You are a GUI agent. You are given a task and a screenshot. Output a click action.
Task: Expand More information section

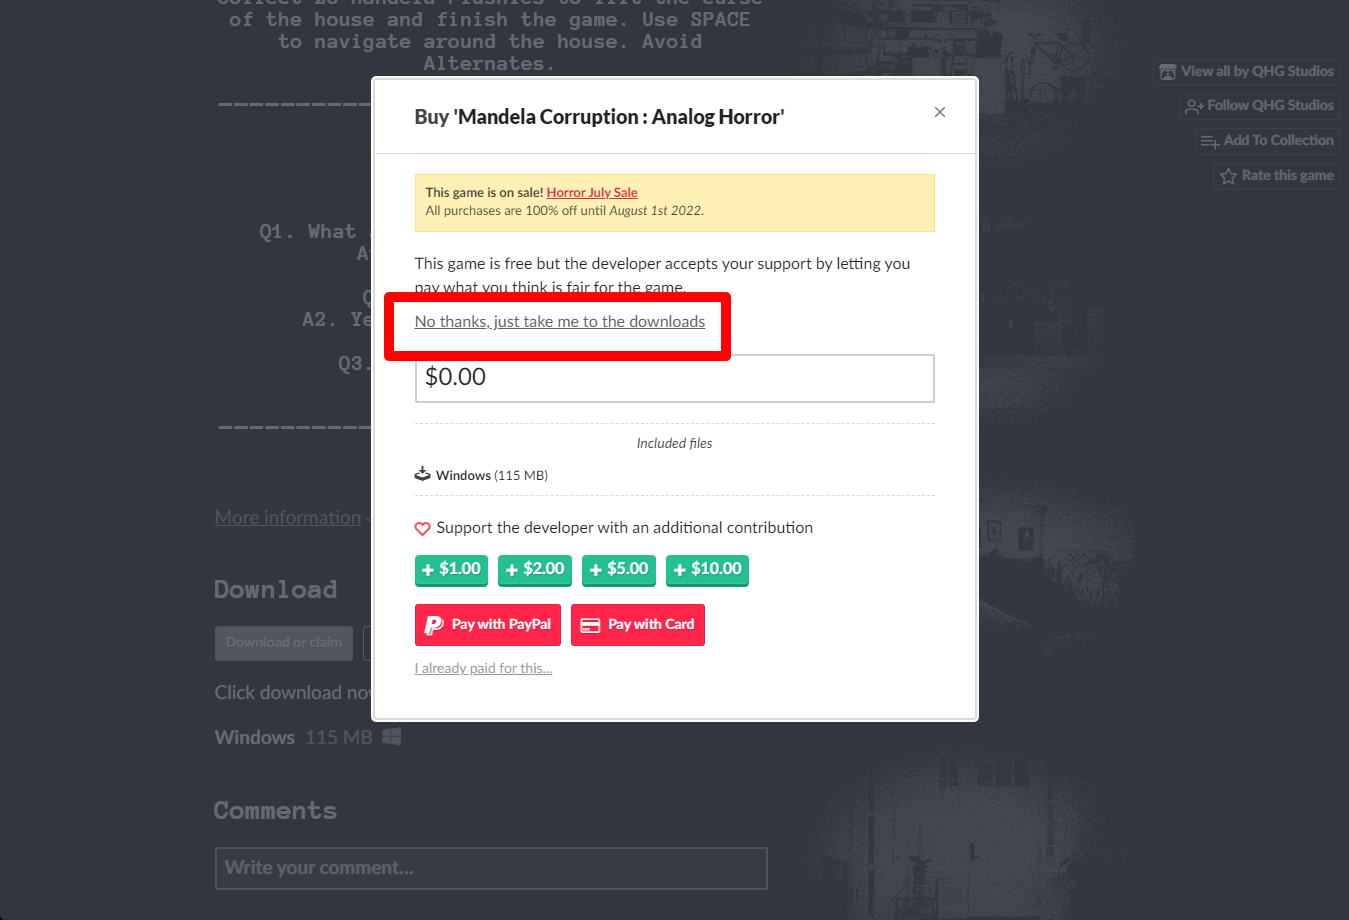click(x=288, y=517)
